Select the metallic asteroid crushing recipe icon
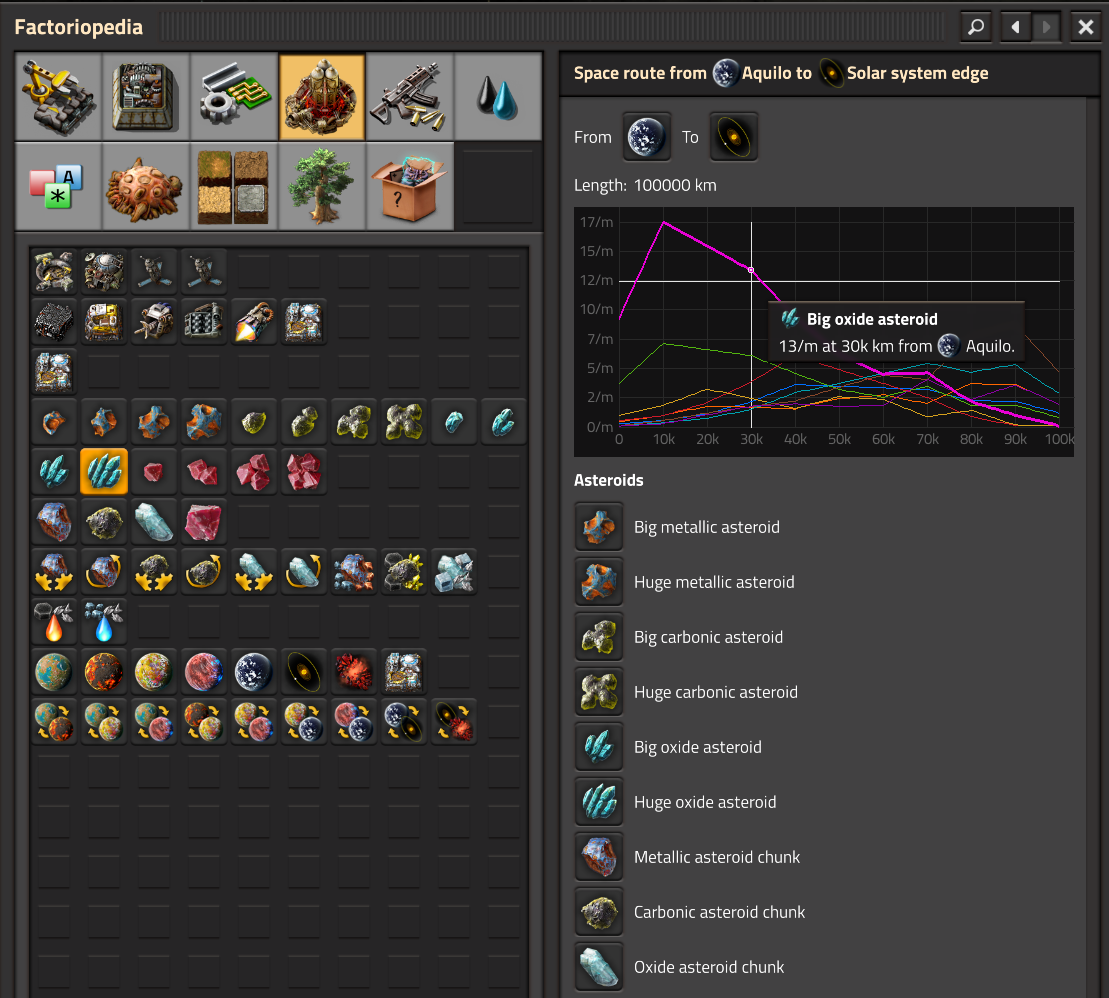1109x998 pixels. pyautogui.click(x=54, y=571)
